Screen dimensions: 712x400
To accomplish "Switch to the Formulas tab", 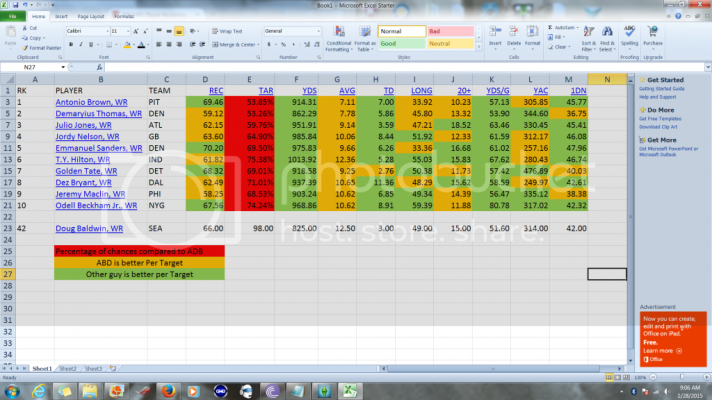I will 124,16.
